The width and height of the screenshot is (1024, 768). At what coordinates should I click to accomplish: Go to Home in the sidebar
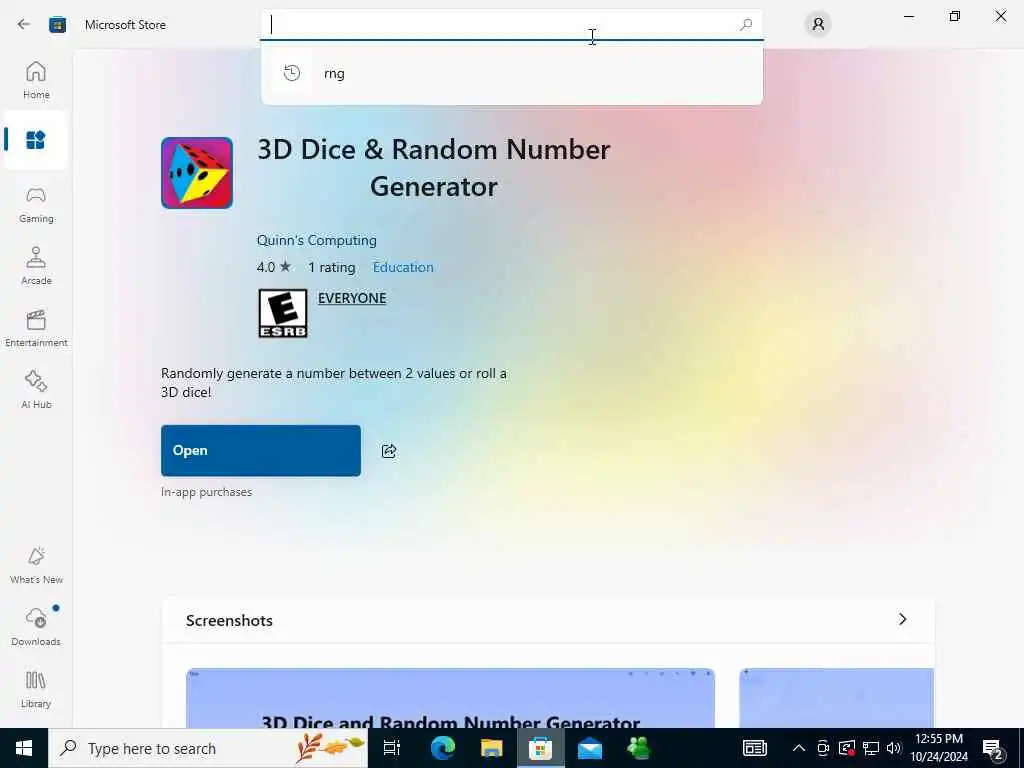(36, 80)
